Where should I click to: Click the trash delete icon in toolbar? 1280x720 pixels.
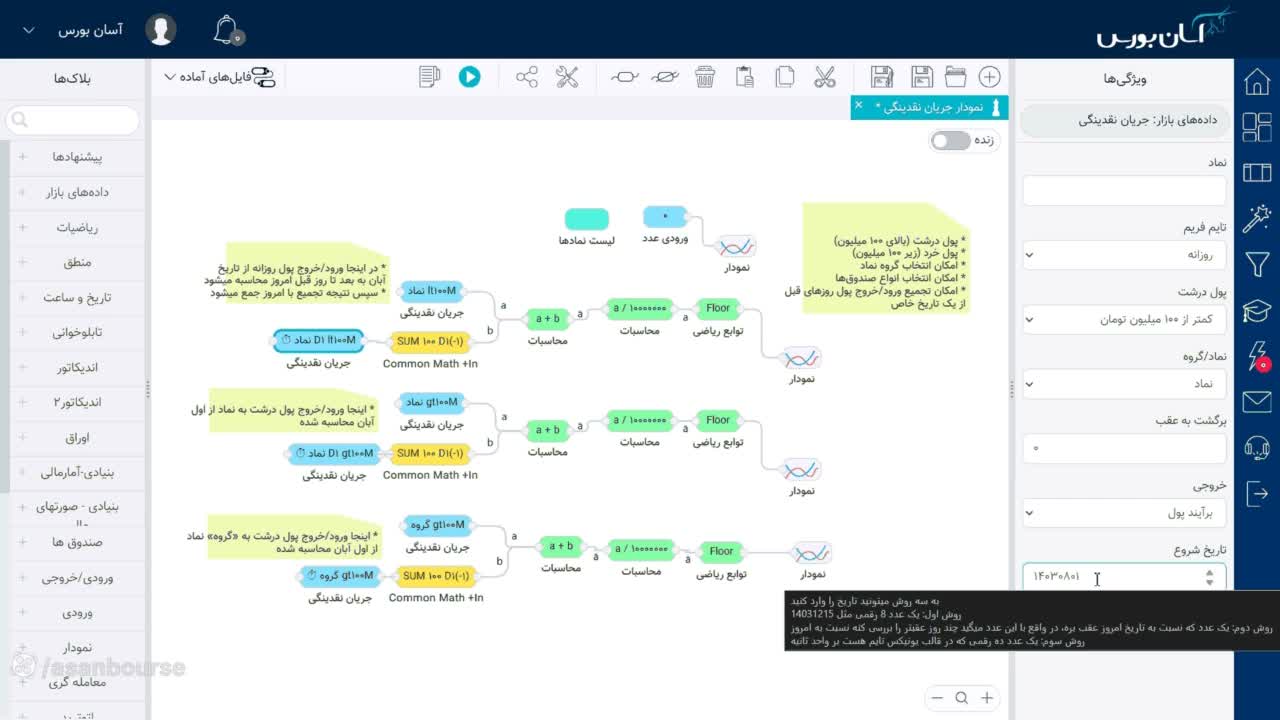(705, 77)
